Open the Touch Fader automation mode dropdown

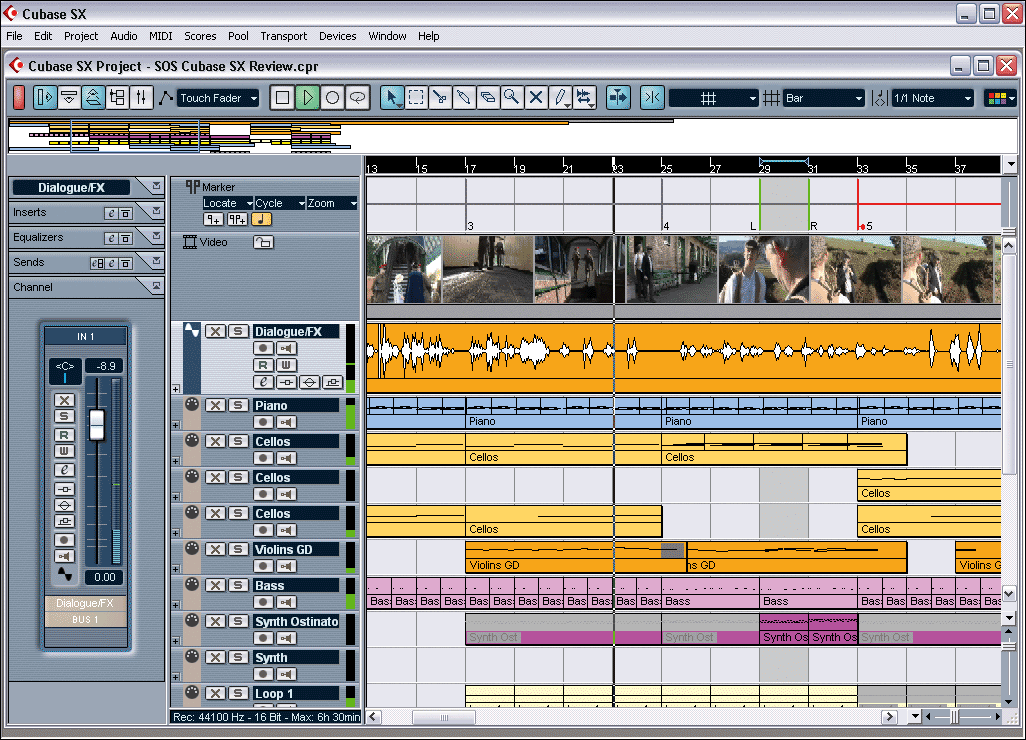(219, 98)
